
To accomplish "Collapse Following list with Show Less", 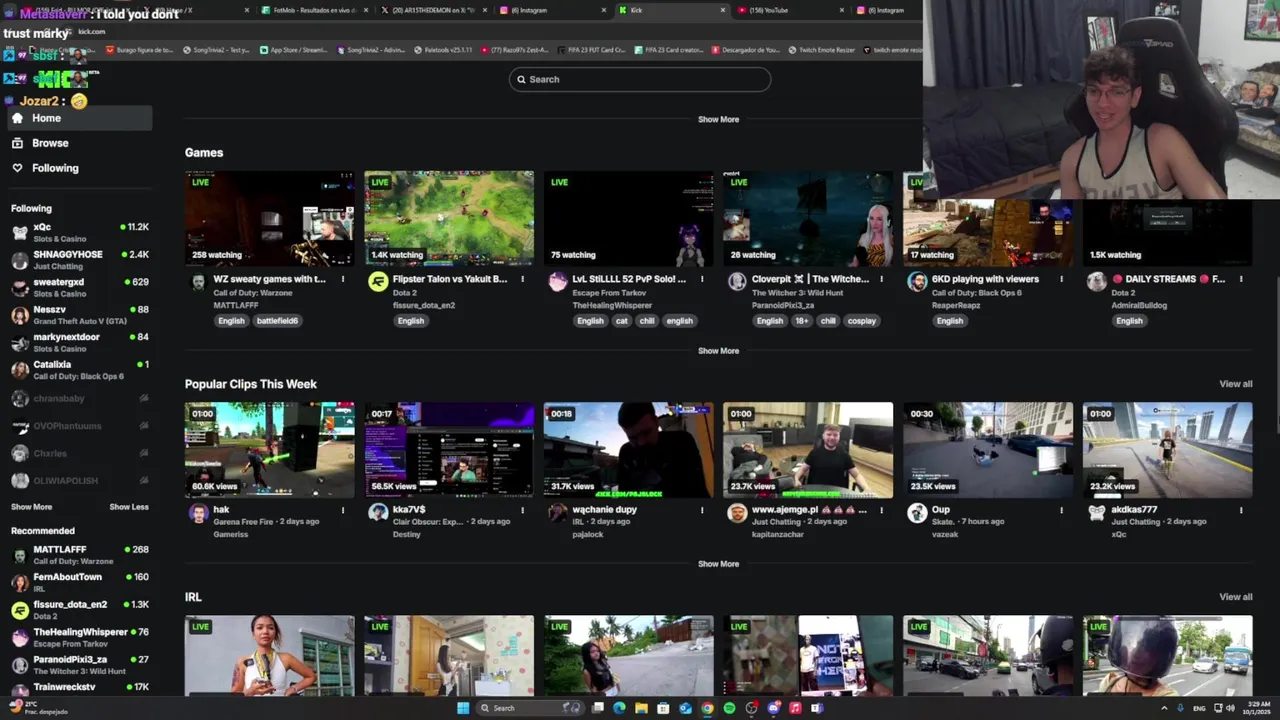I will point(129,507).
